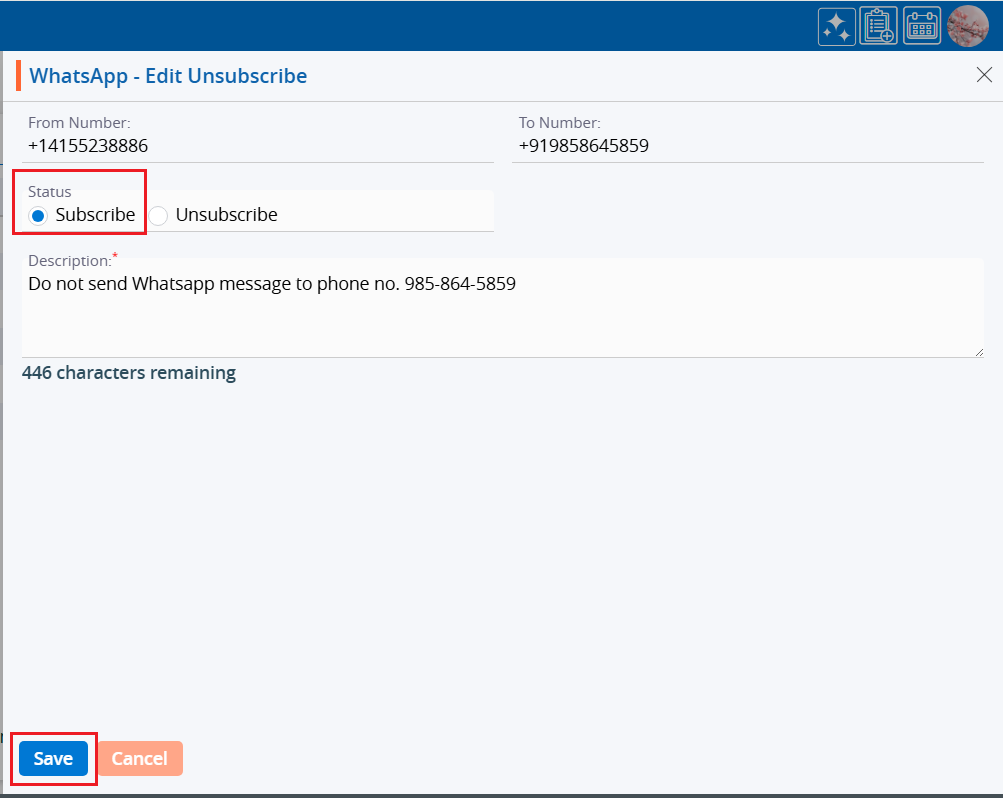Image resolution: width=1003 pixels, height=798 pixels.
Task: Click the 'Status' label above radios
Action: coord(50,192)
